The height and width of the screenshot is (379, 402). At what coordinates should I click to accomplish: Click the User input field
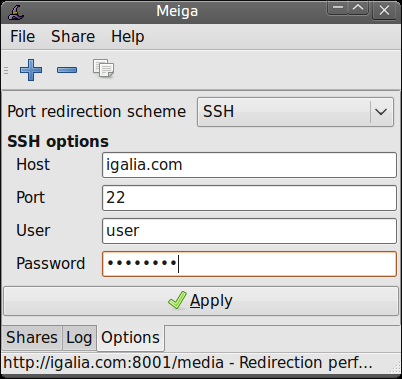(x=249, y=231)
